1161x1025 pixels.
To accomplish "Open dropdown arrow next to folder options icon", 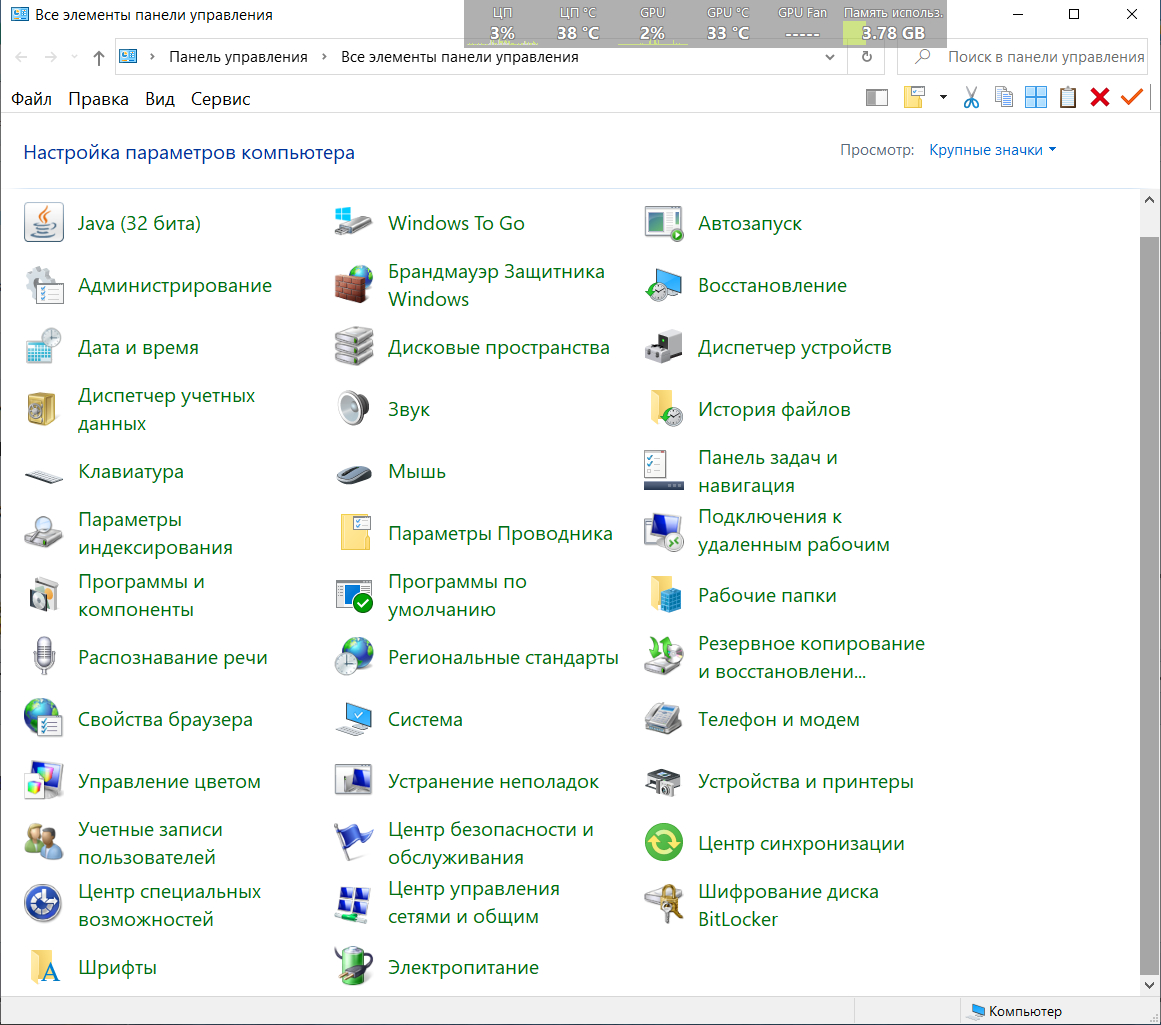I will click(943, 97).
